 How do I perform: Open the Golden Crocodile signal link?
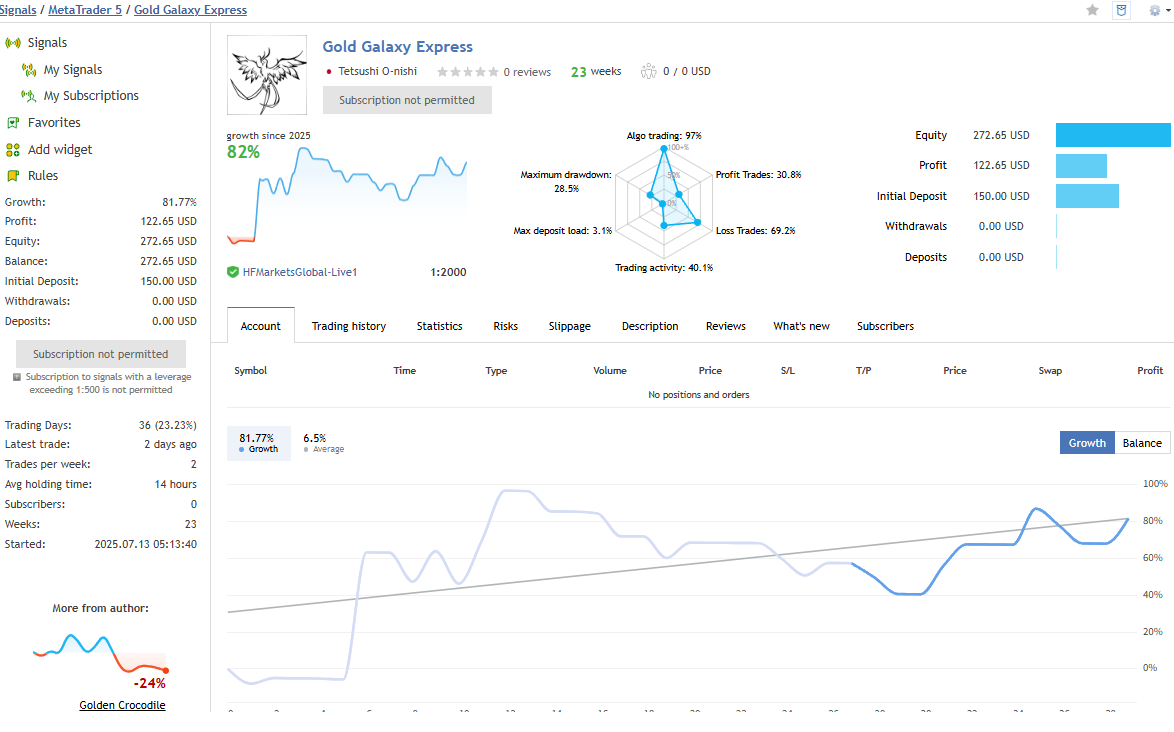(x=122, y=705)
